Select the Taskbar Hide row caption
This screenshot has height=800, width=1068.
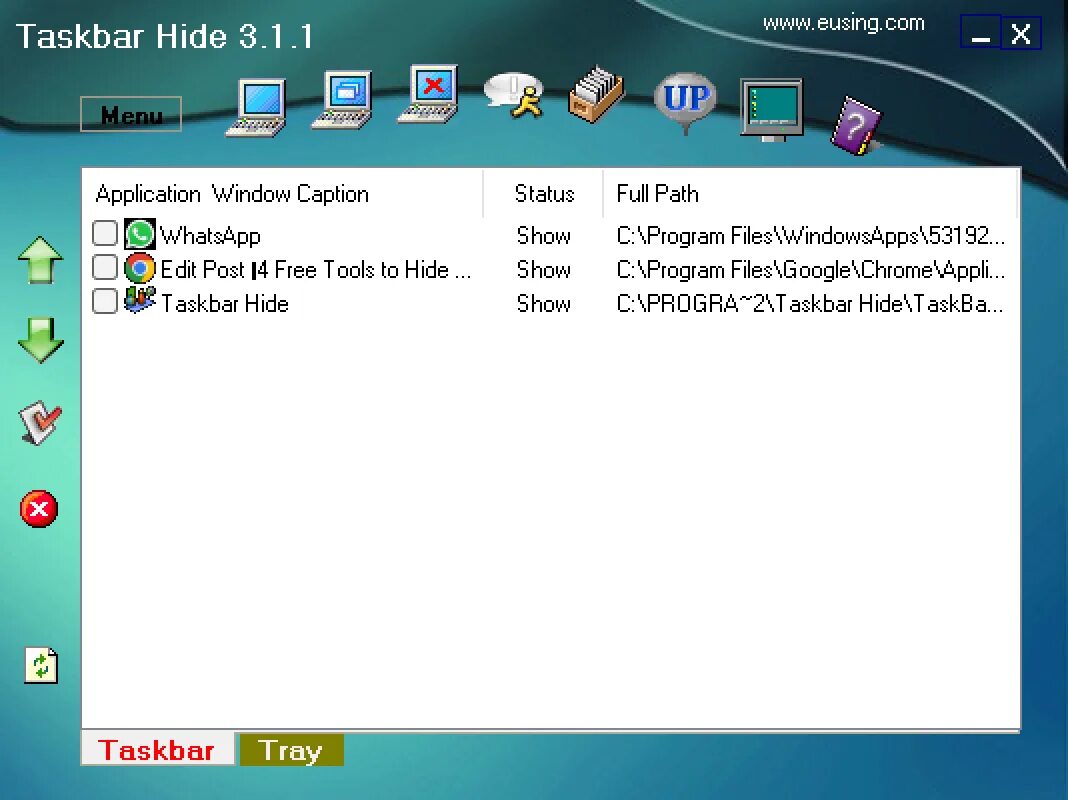tap(225, 304)
